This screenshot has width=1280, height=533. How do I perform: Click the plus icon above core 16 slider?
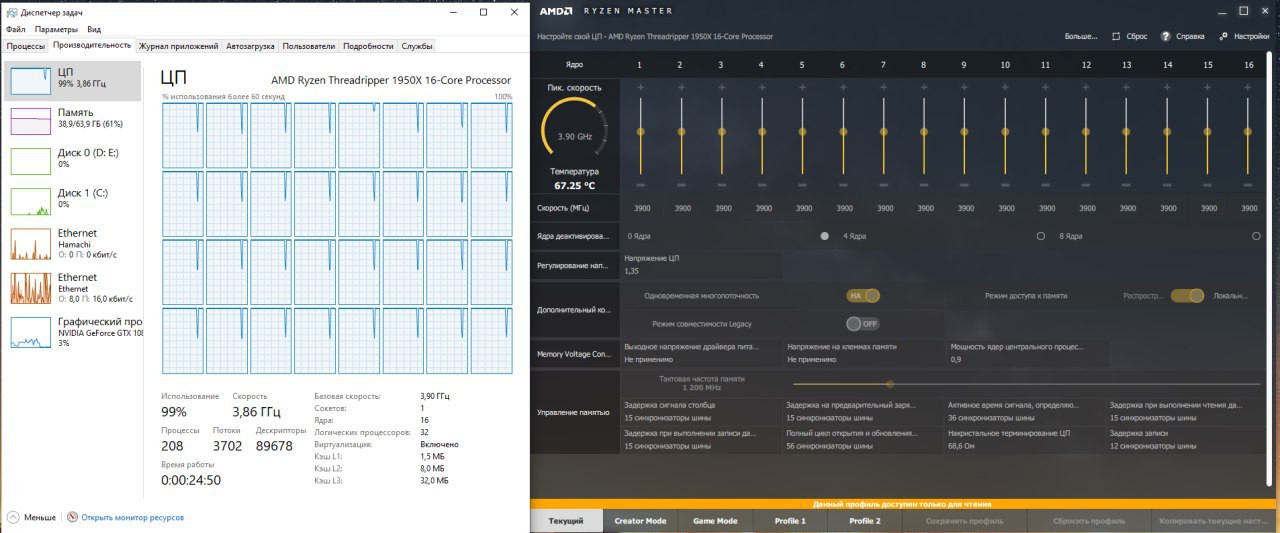[x=1248, y=88]
